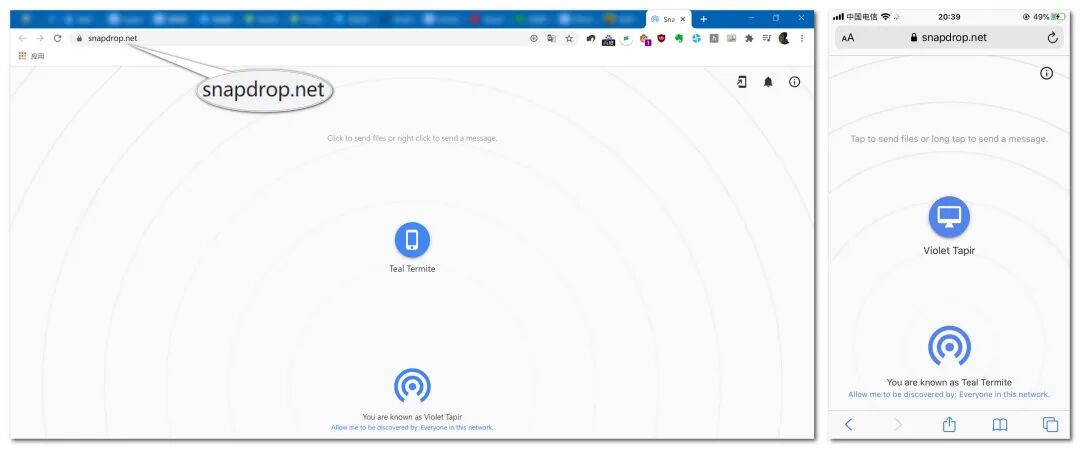
Task: Tap the phone status bar clock 20:39
Action: pyautogui.click(x=949, y=17)
